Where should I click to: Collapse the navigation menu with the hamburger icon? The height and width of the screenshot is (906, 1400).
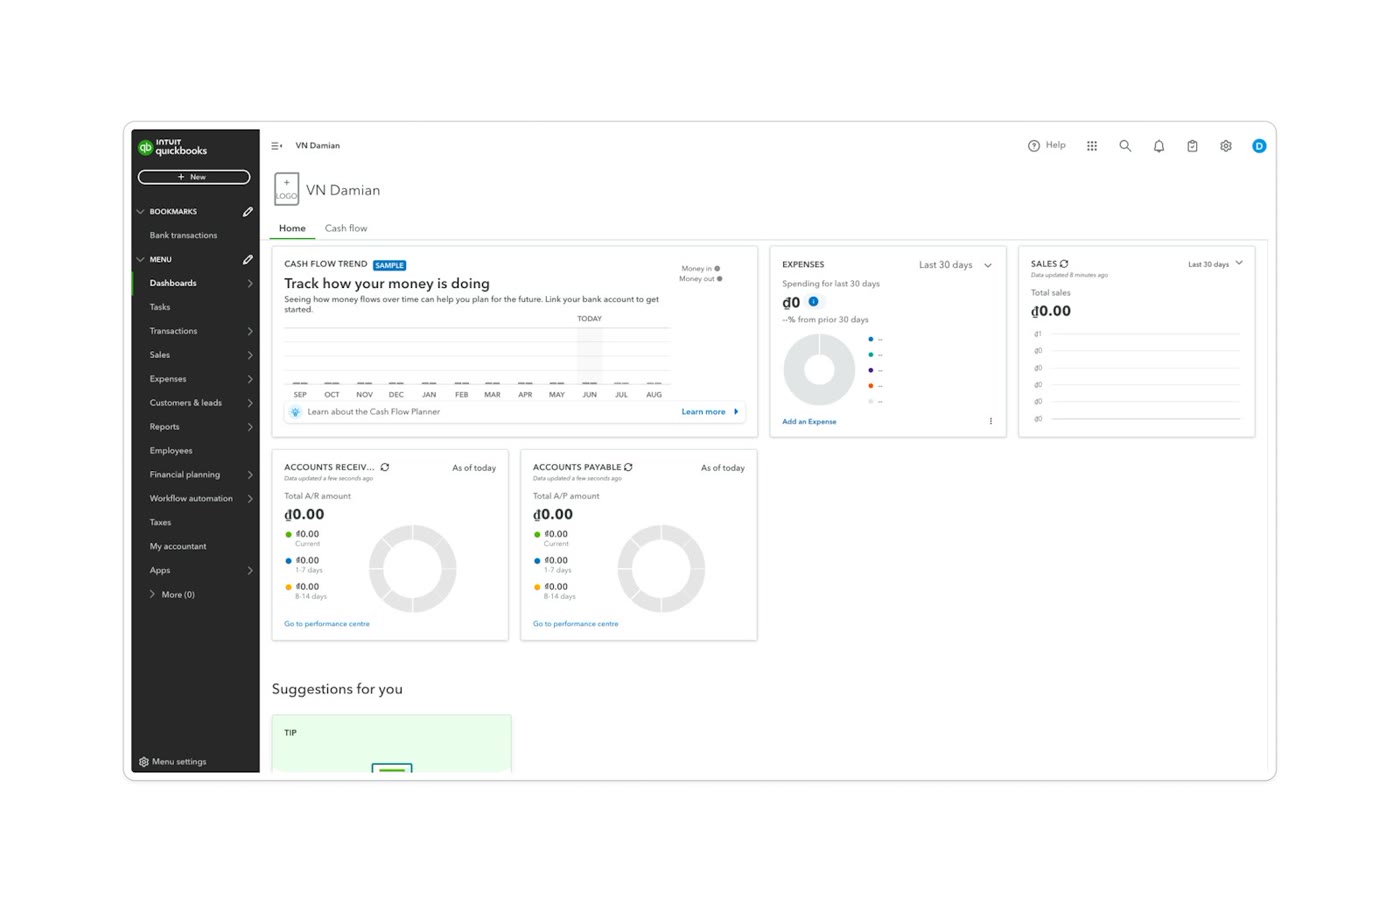tap(277, 146)
